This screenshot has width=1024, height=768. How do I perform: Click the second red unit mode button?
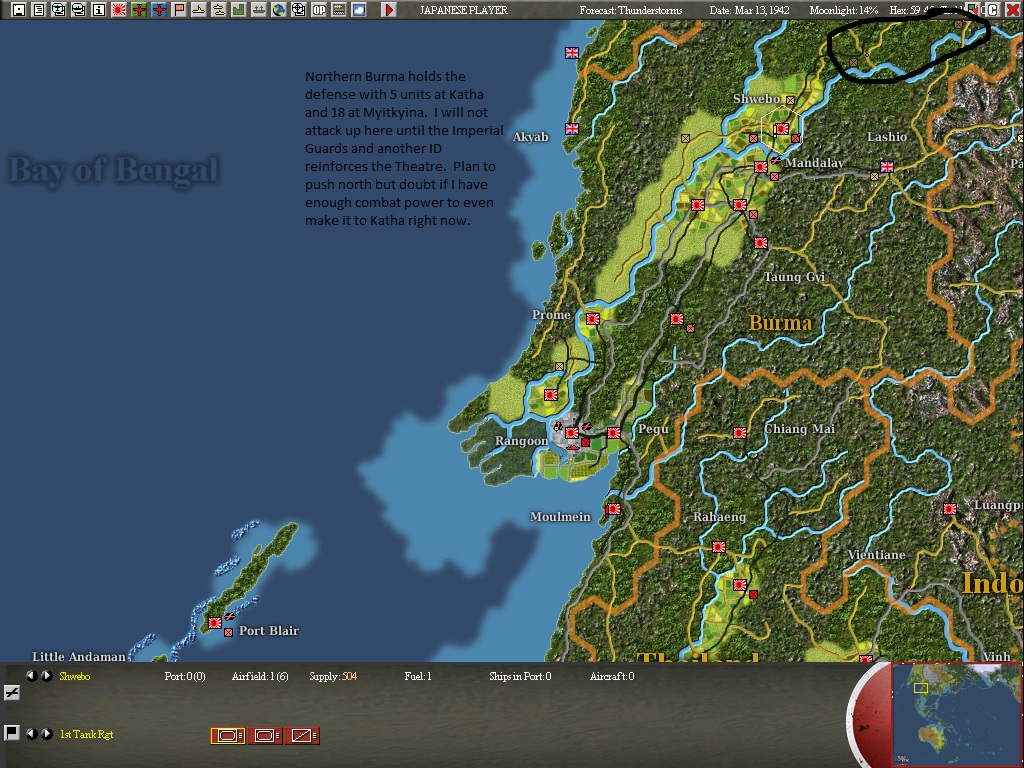264,735
